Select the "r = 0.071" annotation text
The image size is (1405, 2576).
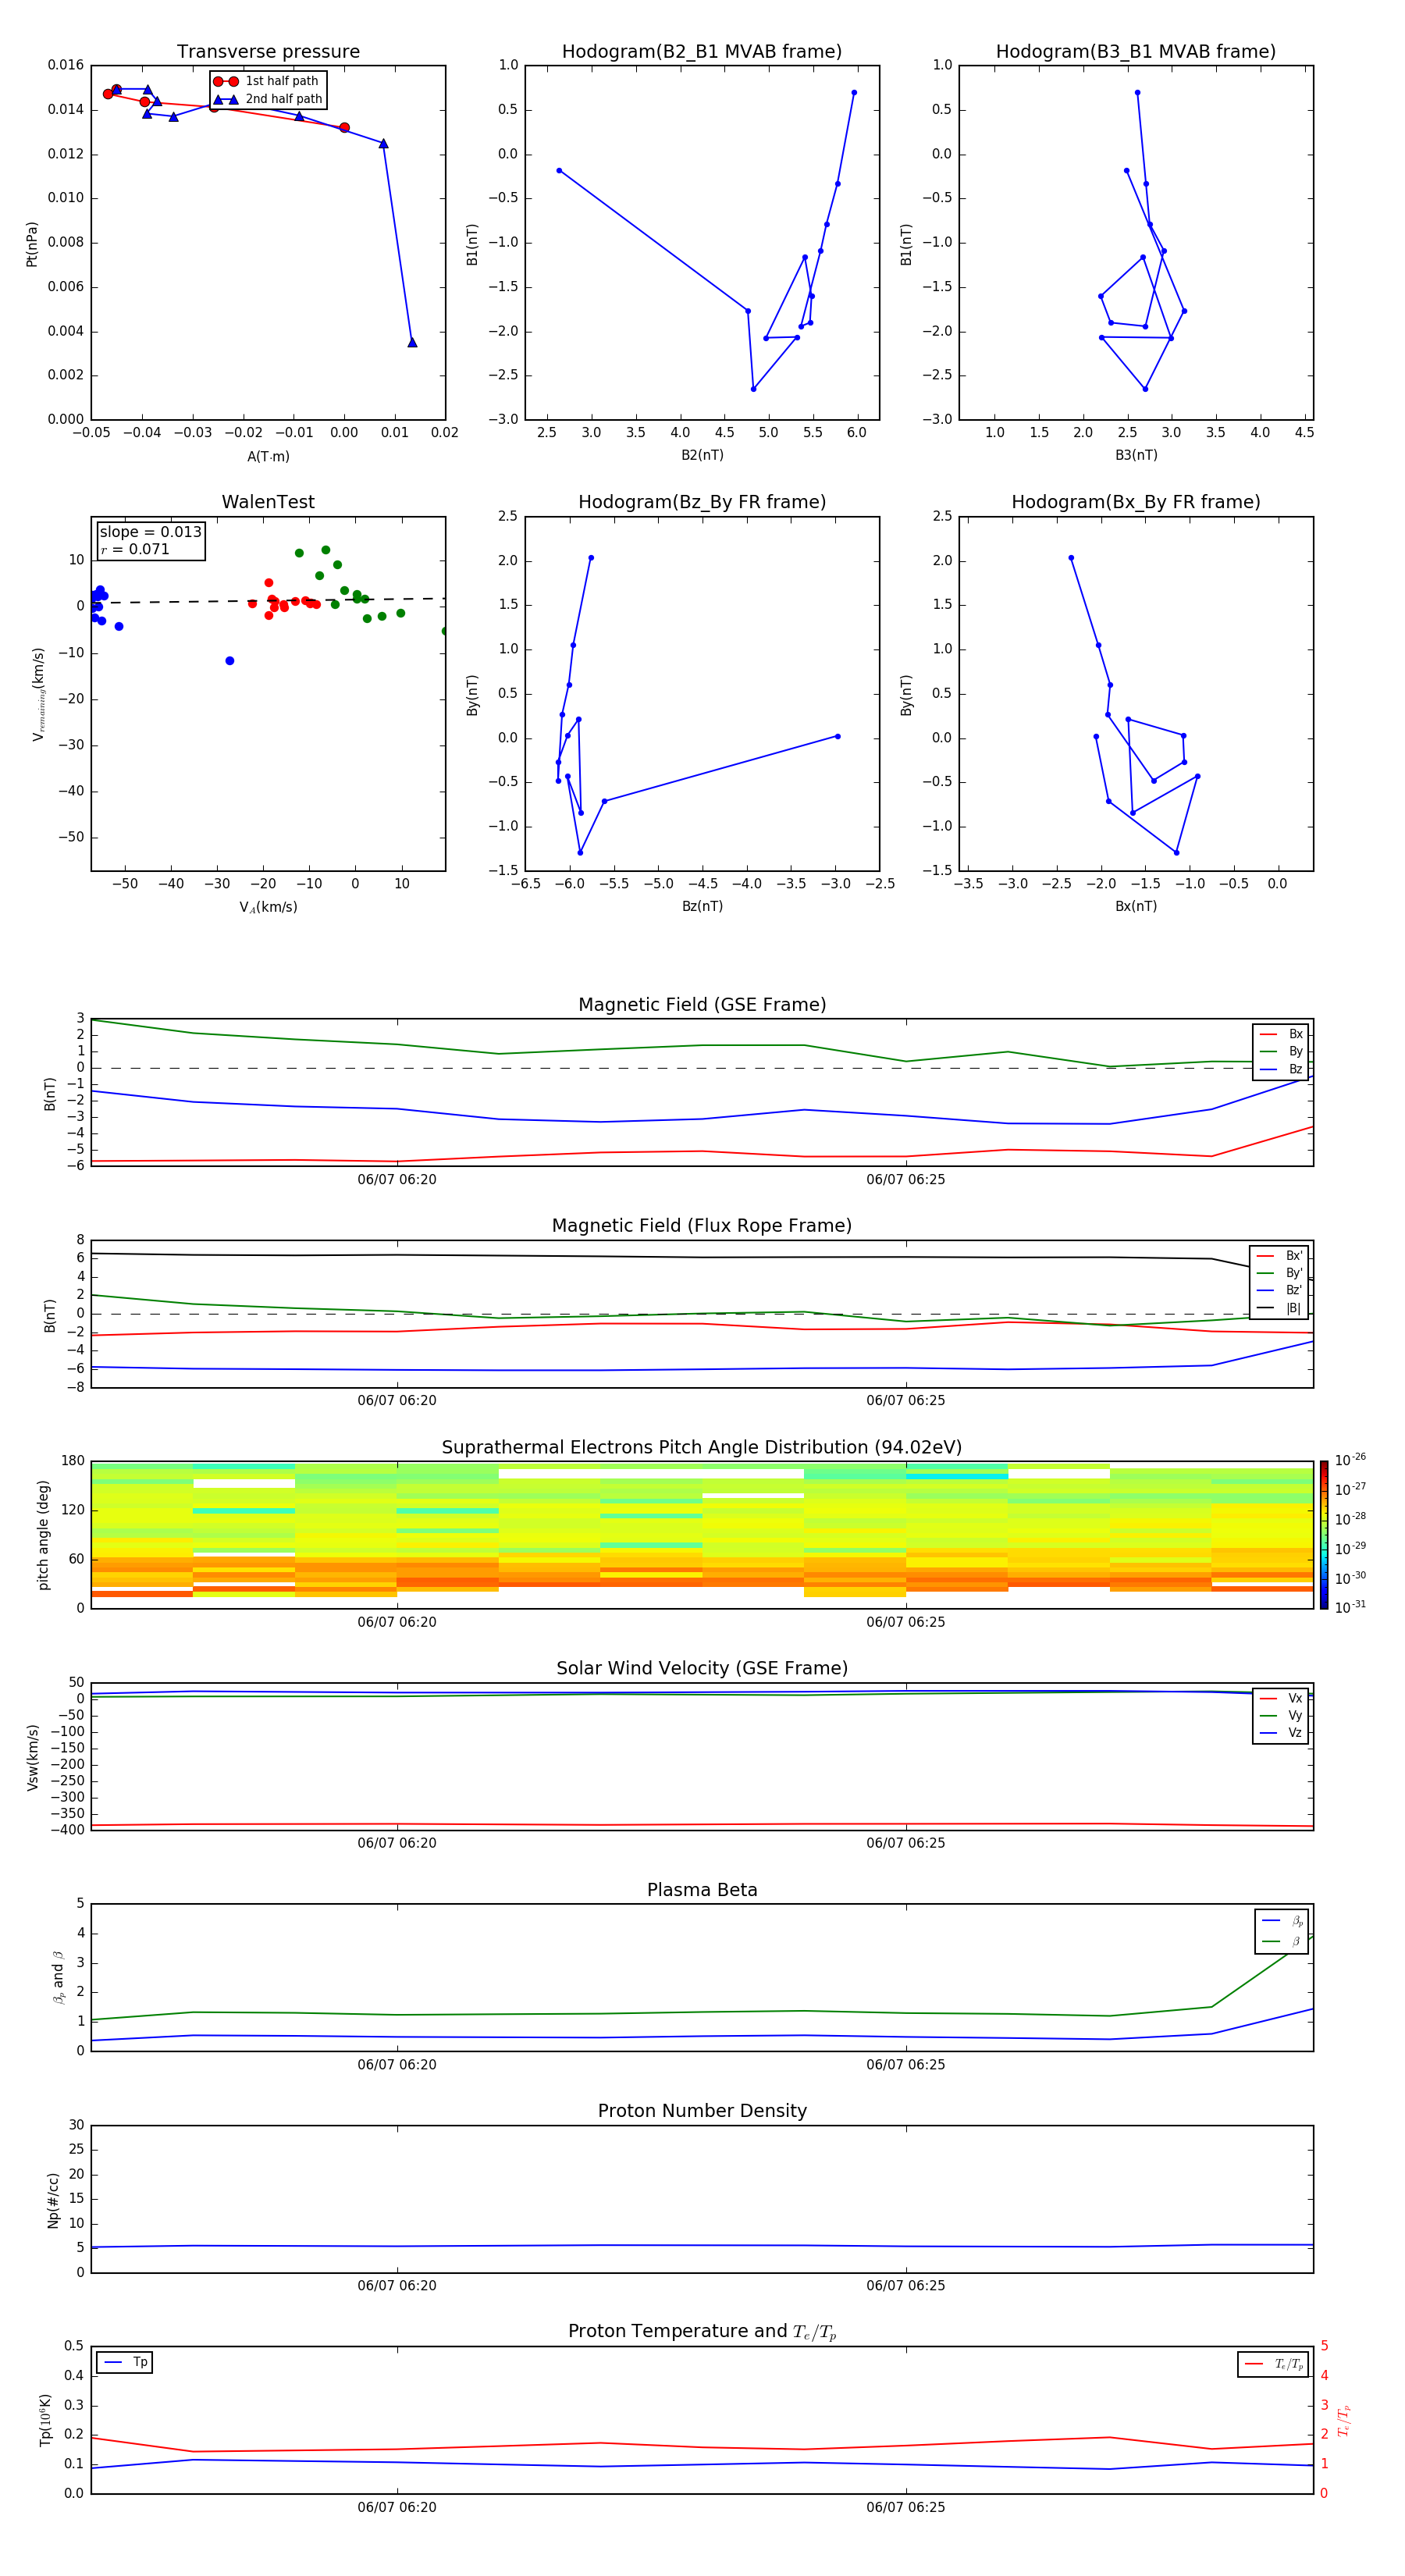(135, 549)
